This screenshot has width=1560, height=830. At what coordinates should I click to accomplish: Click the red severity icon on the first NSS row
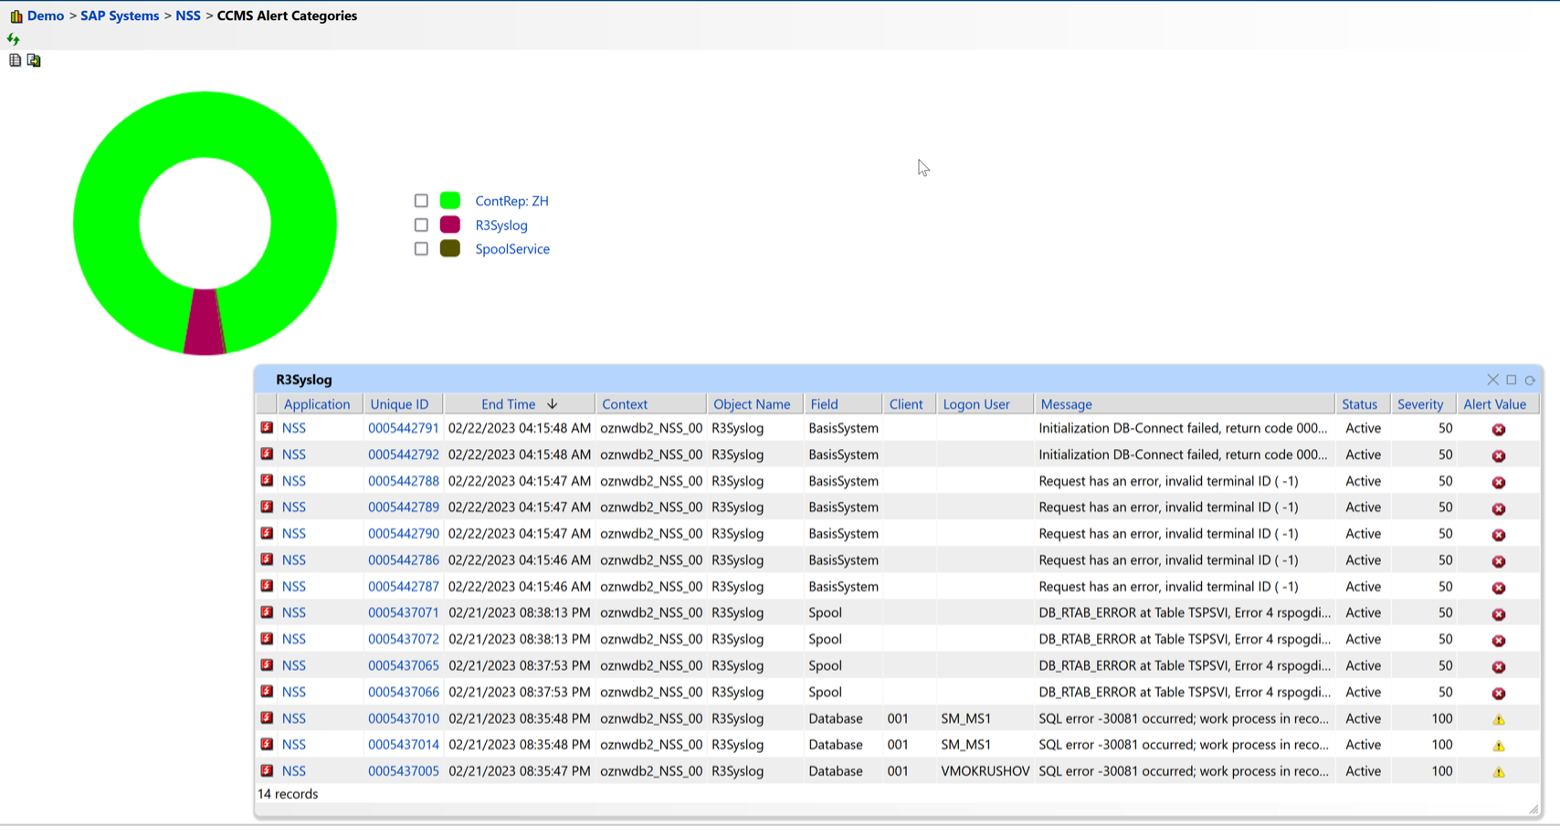[x=266, y=428]
